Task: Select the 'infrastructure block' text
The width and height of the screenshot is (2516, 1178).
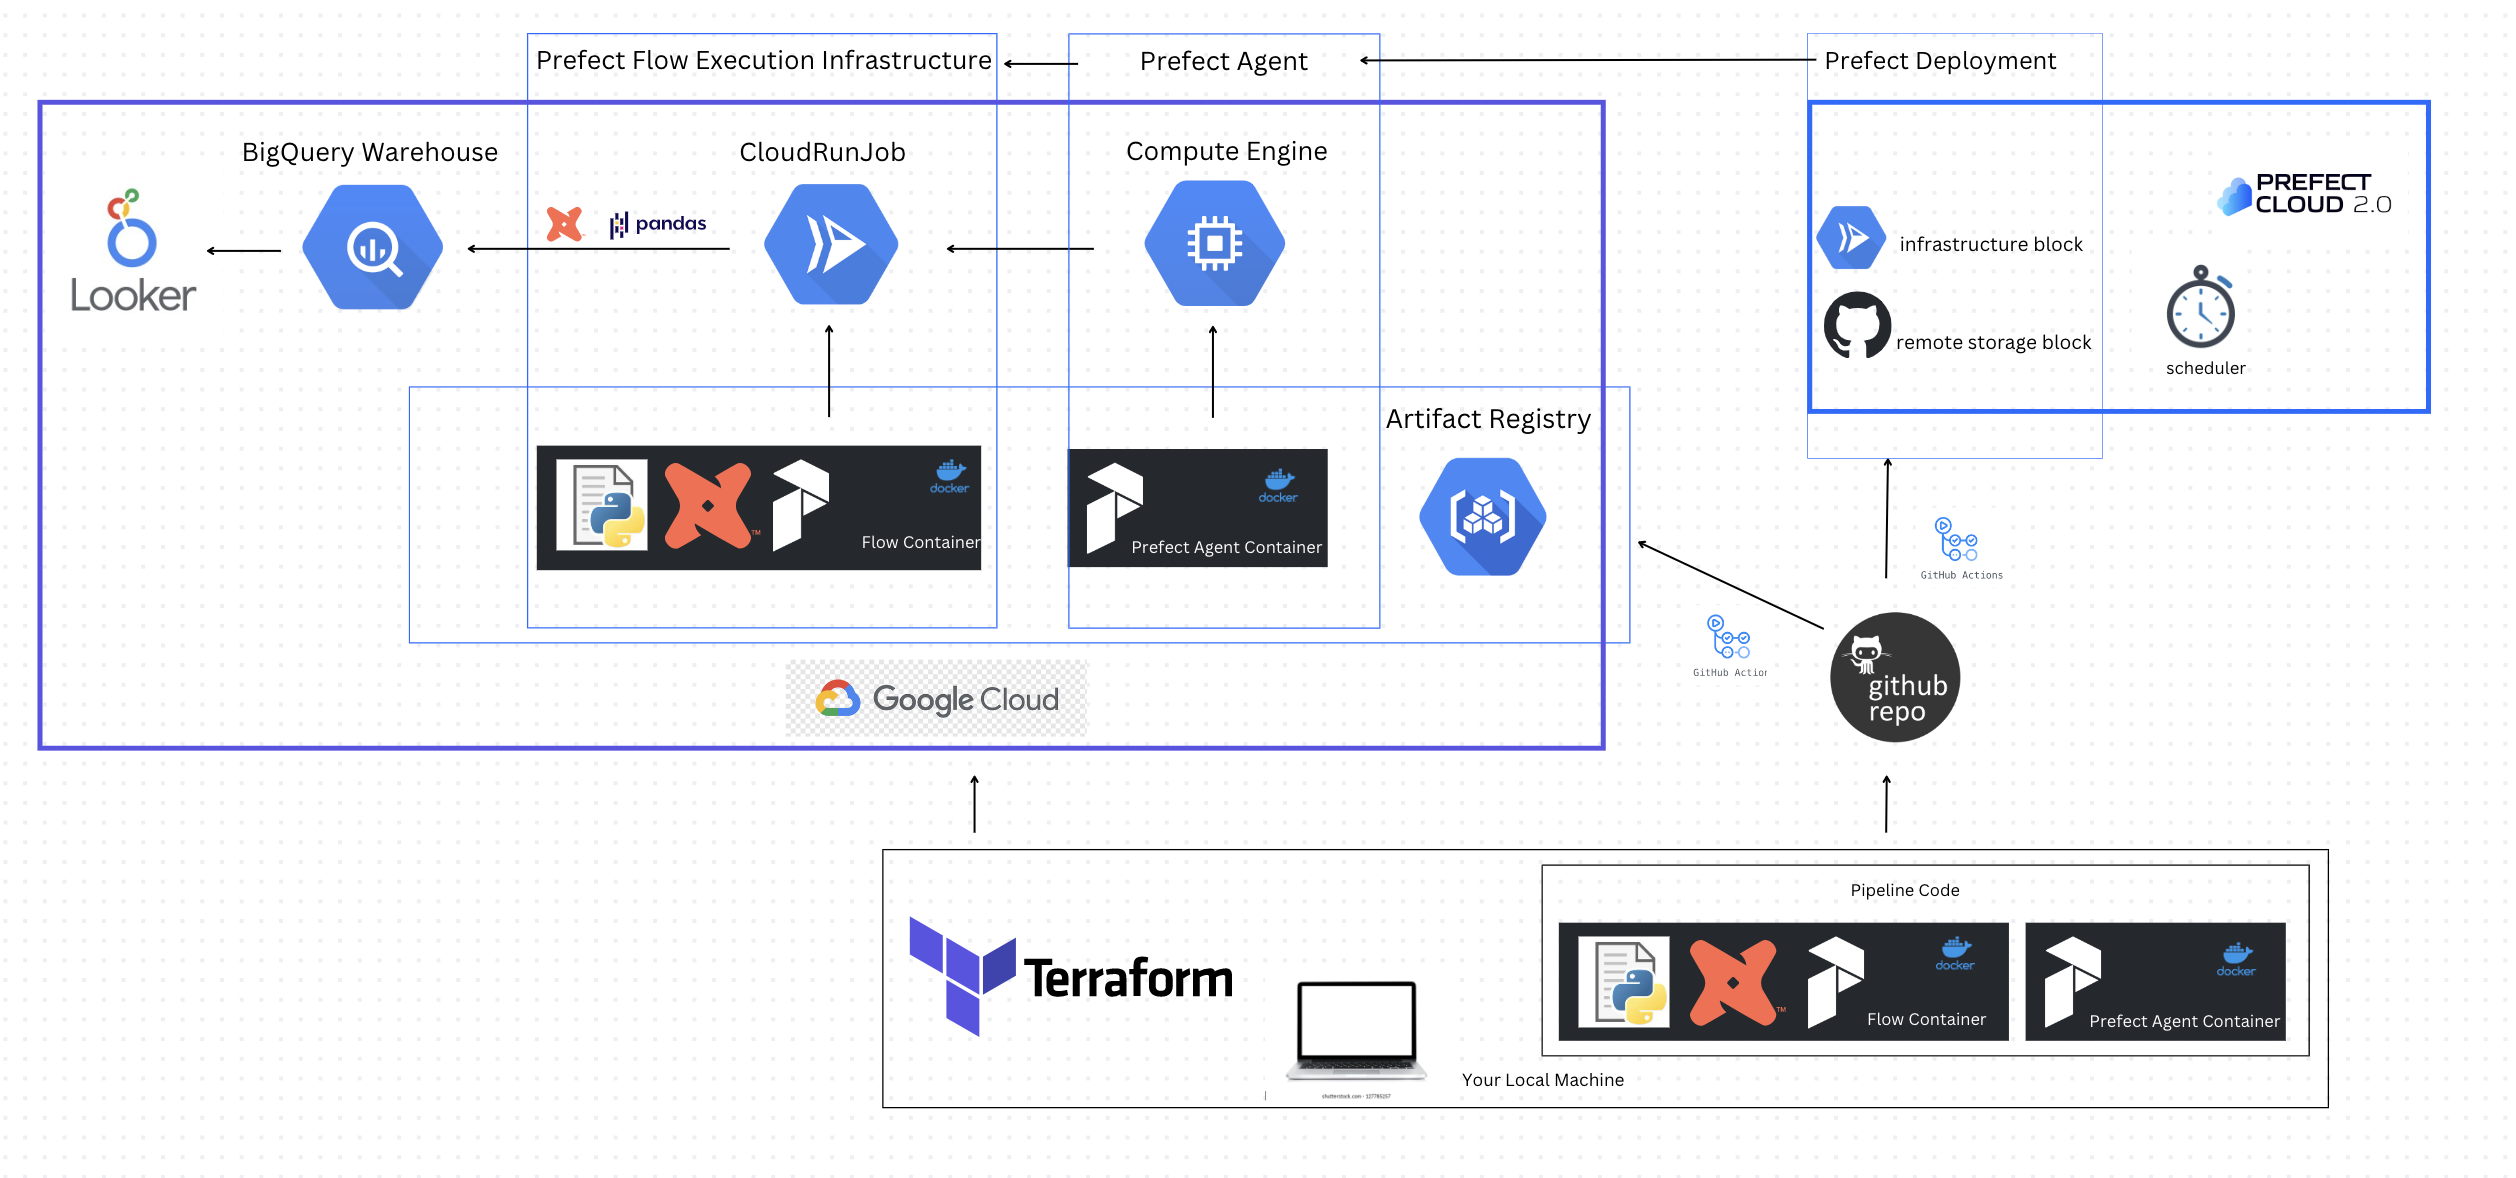Action: click(1990, 244)
